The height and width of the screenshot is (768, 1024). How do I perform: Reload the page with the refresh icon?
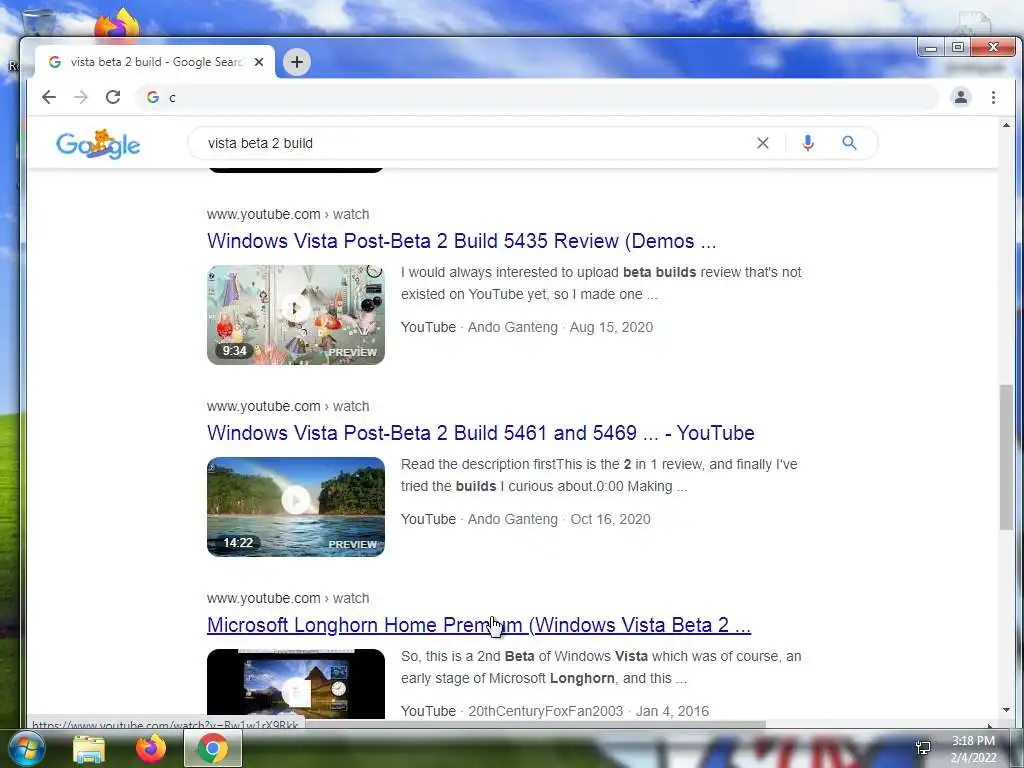point(113,97)
